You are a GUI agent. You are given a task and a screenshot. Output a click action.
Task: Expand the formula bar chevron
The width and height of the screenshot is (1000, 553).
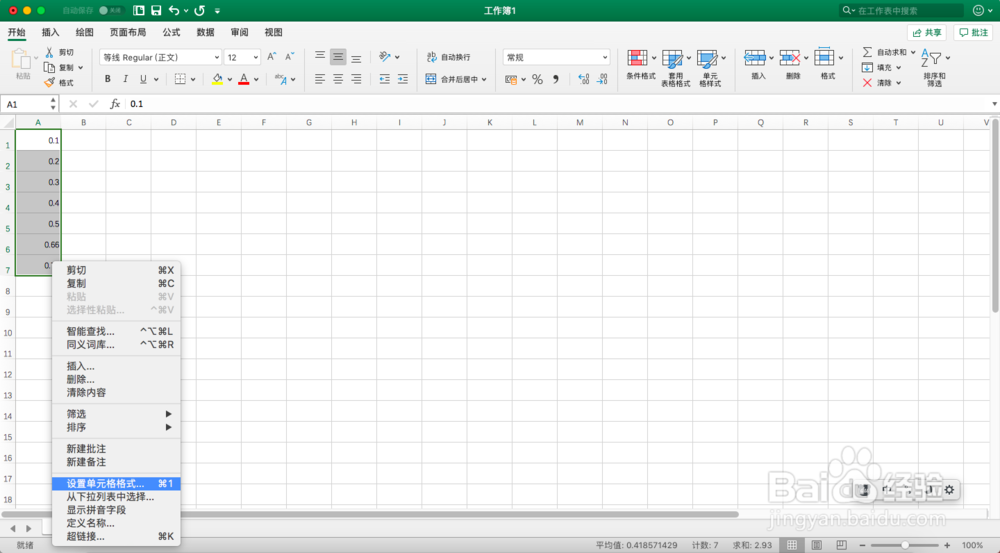[994, 104]
